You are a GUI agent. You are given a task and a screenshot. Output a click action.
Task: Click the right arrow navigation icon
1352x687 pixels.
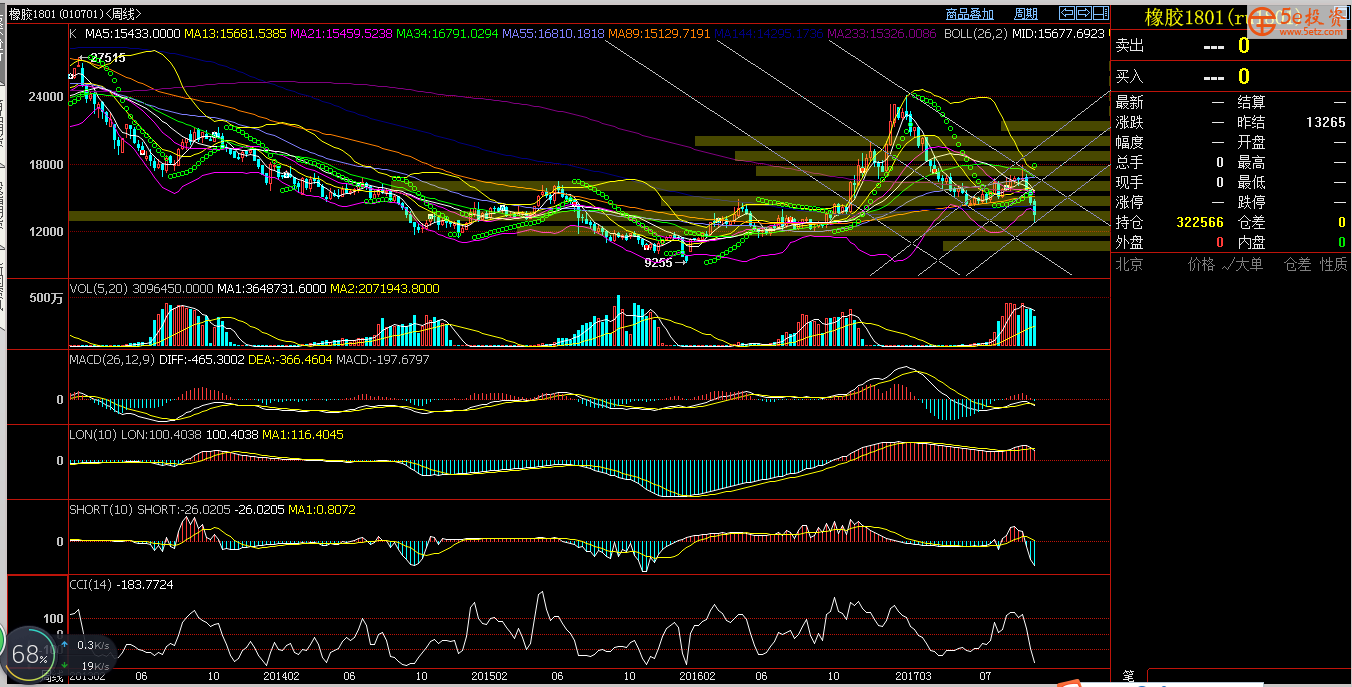coord(1083,13)
